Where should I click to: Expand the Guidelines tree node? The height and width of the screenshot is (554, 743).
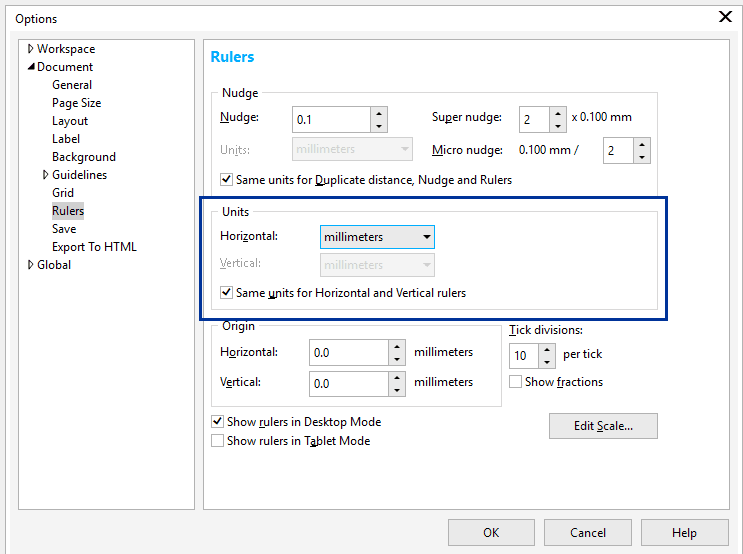point(45,175)
